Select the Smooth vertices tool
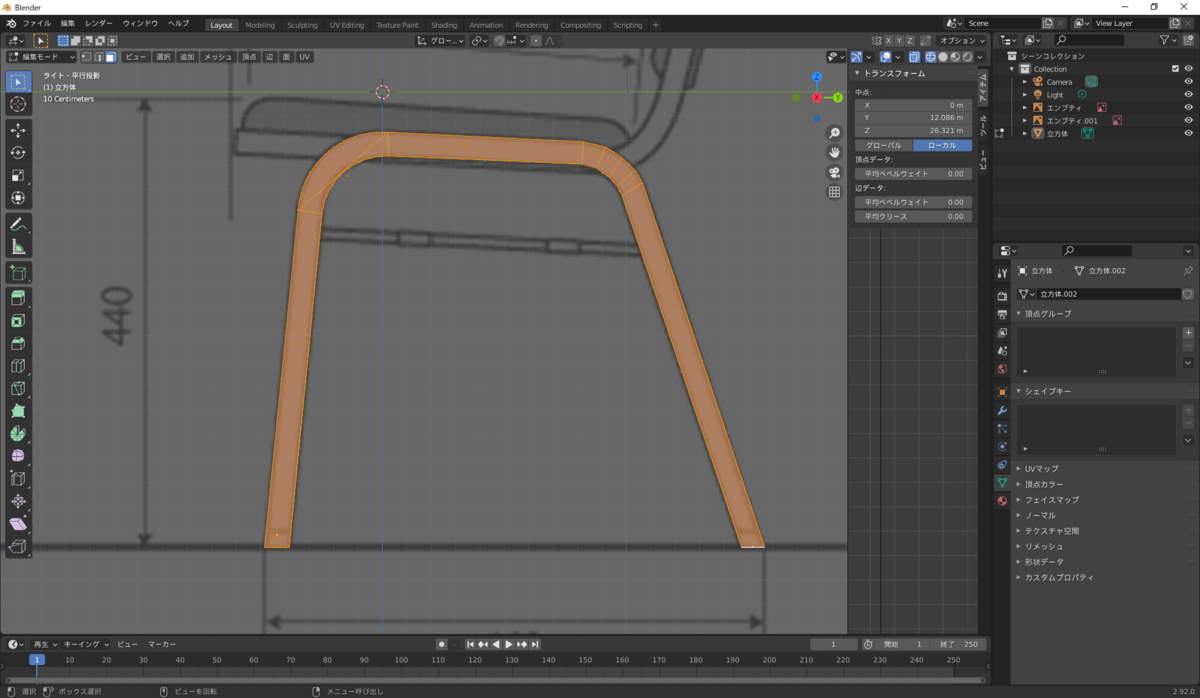The width and height of the screenshot is (1200, 698). point(18,457)
